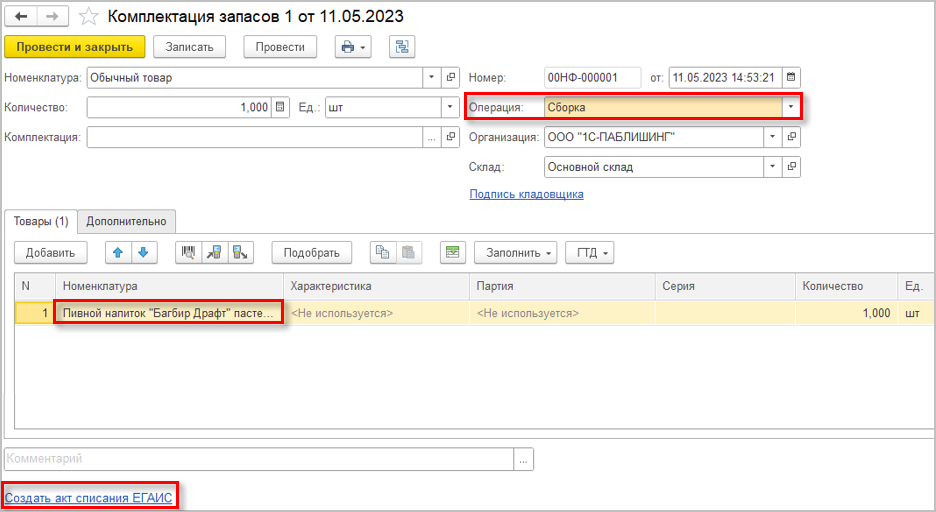Screen dimensions: 936x512
Task: Switch to the Дополнительно tab
Action: click(127, 221)
